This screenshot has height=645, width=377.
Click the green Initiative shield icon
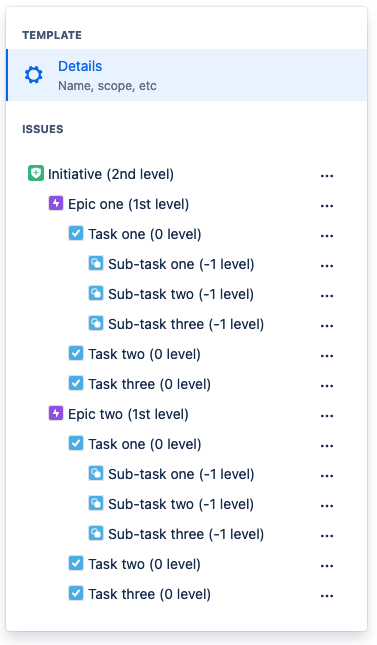pyautogui.click(x=36, y=173)
